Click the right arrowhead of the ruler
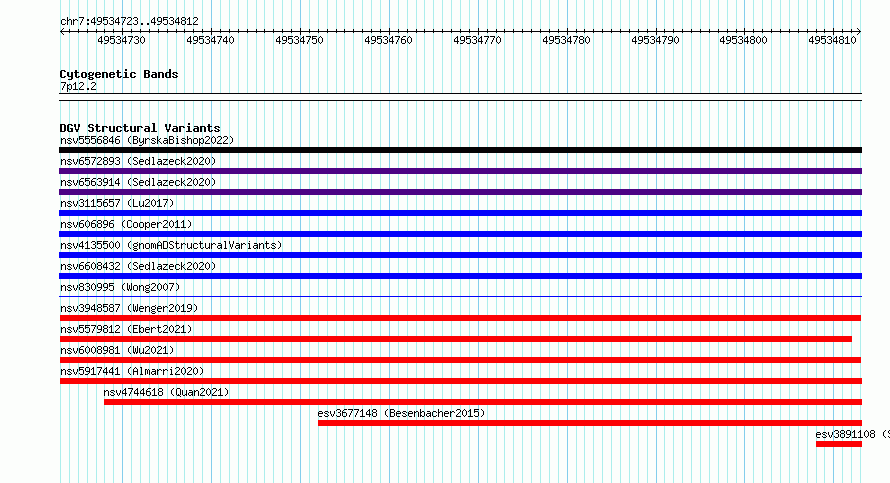Image resolution: width=890 pixels, height=483 pixels. point(859,32)
